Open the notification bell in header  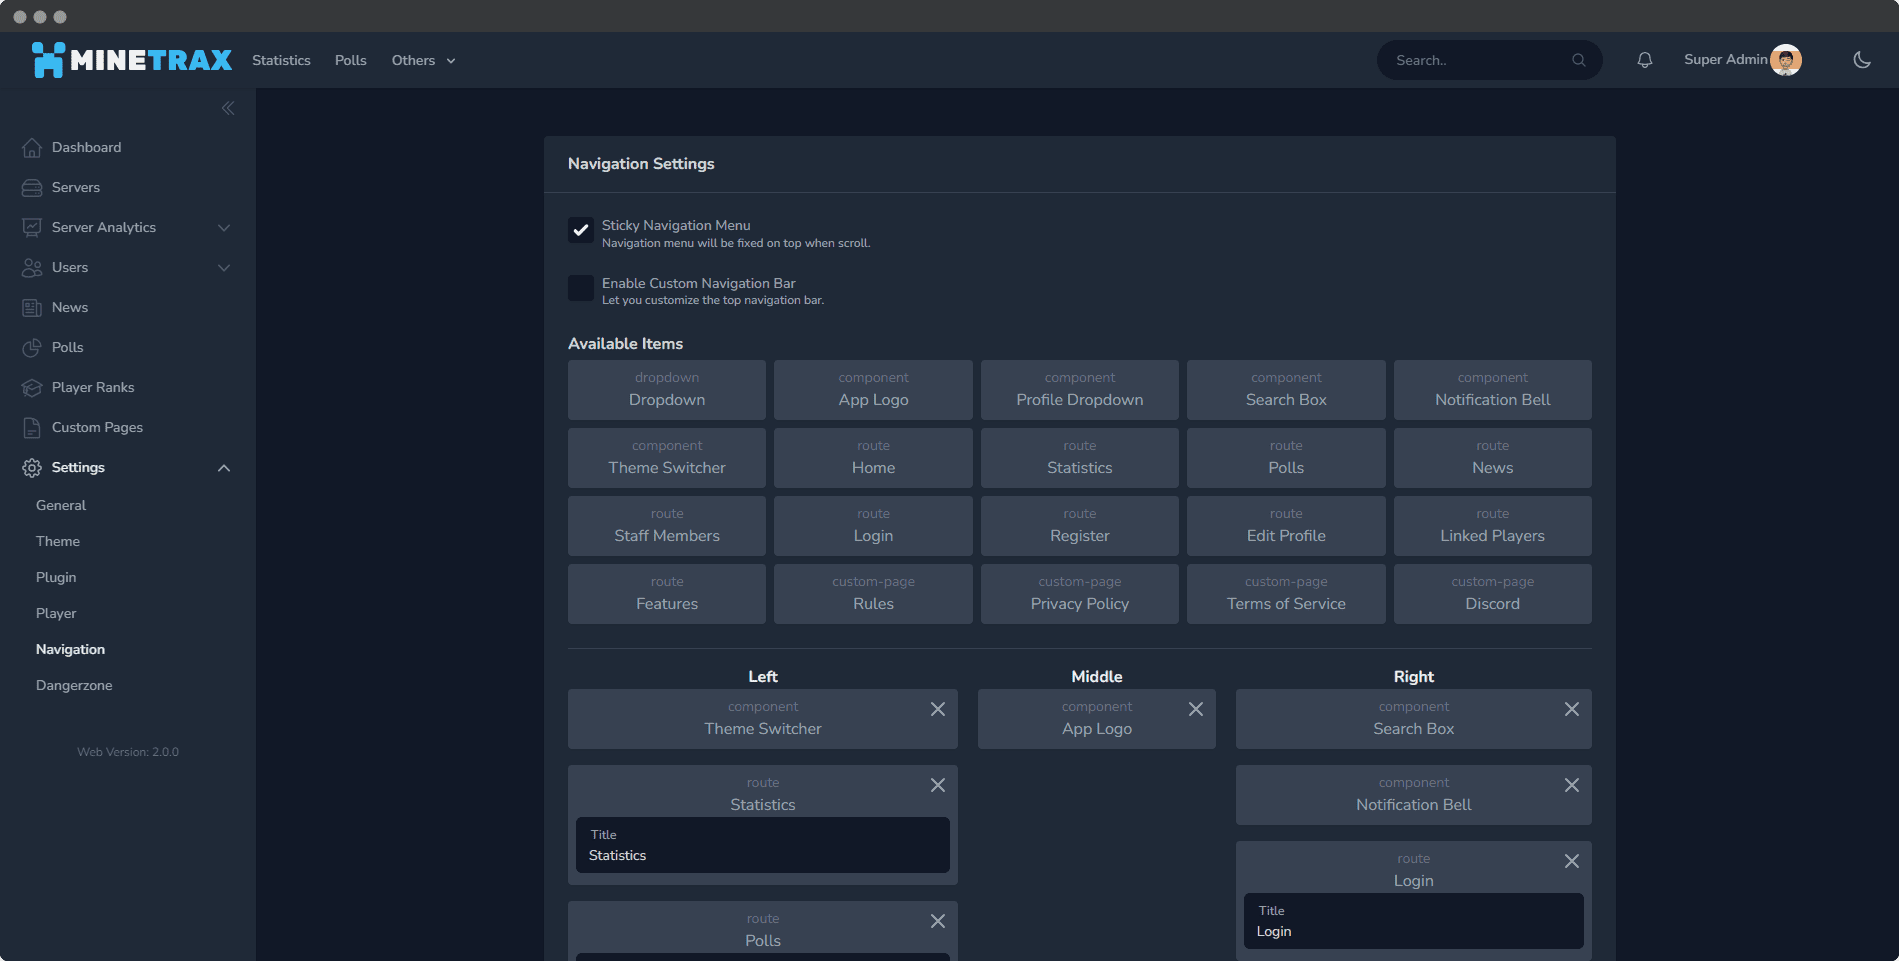point(1644,60)
